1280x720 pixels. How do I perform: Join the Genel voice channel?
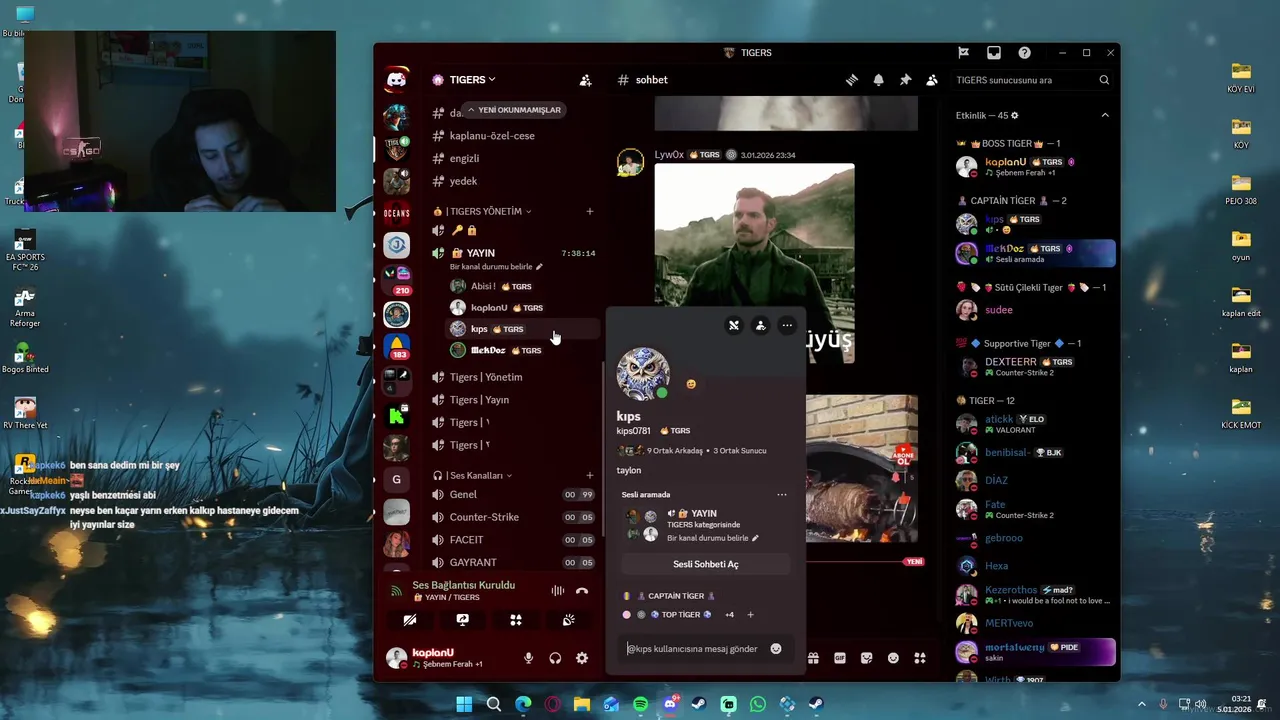pyautogui.click(x=513, y=495)
